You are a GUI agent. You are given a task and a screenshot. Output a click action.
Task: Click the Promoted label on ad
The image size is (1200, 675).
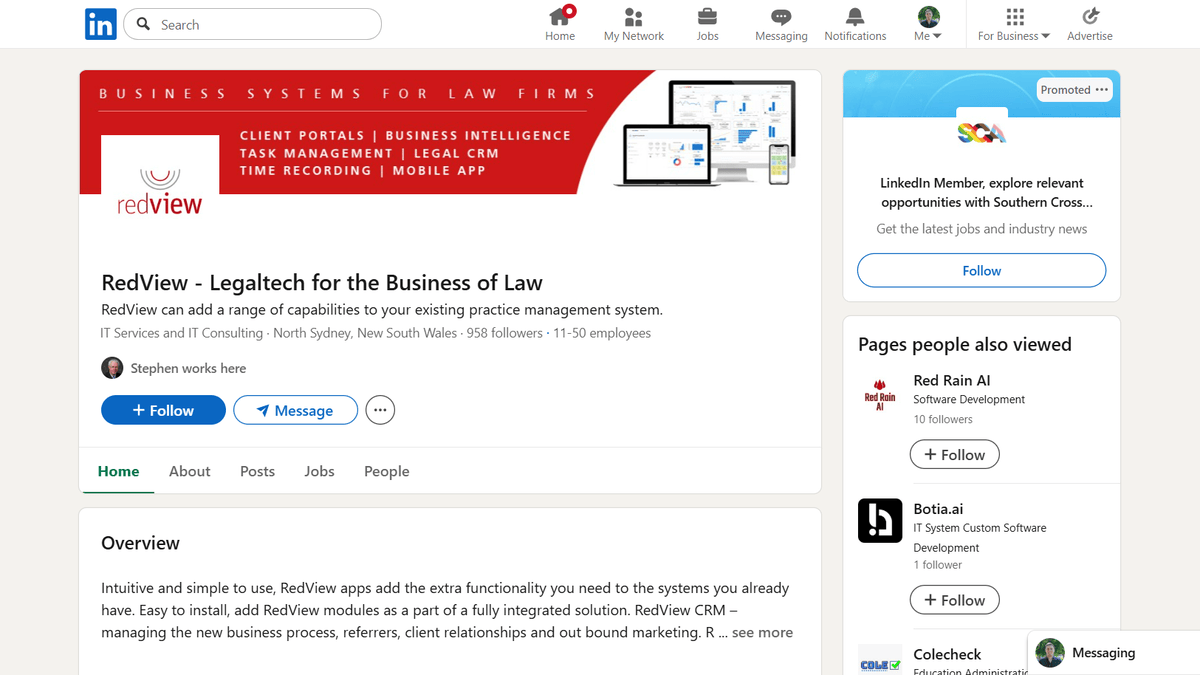(1065, 90)
